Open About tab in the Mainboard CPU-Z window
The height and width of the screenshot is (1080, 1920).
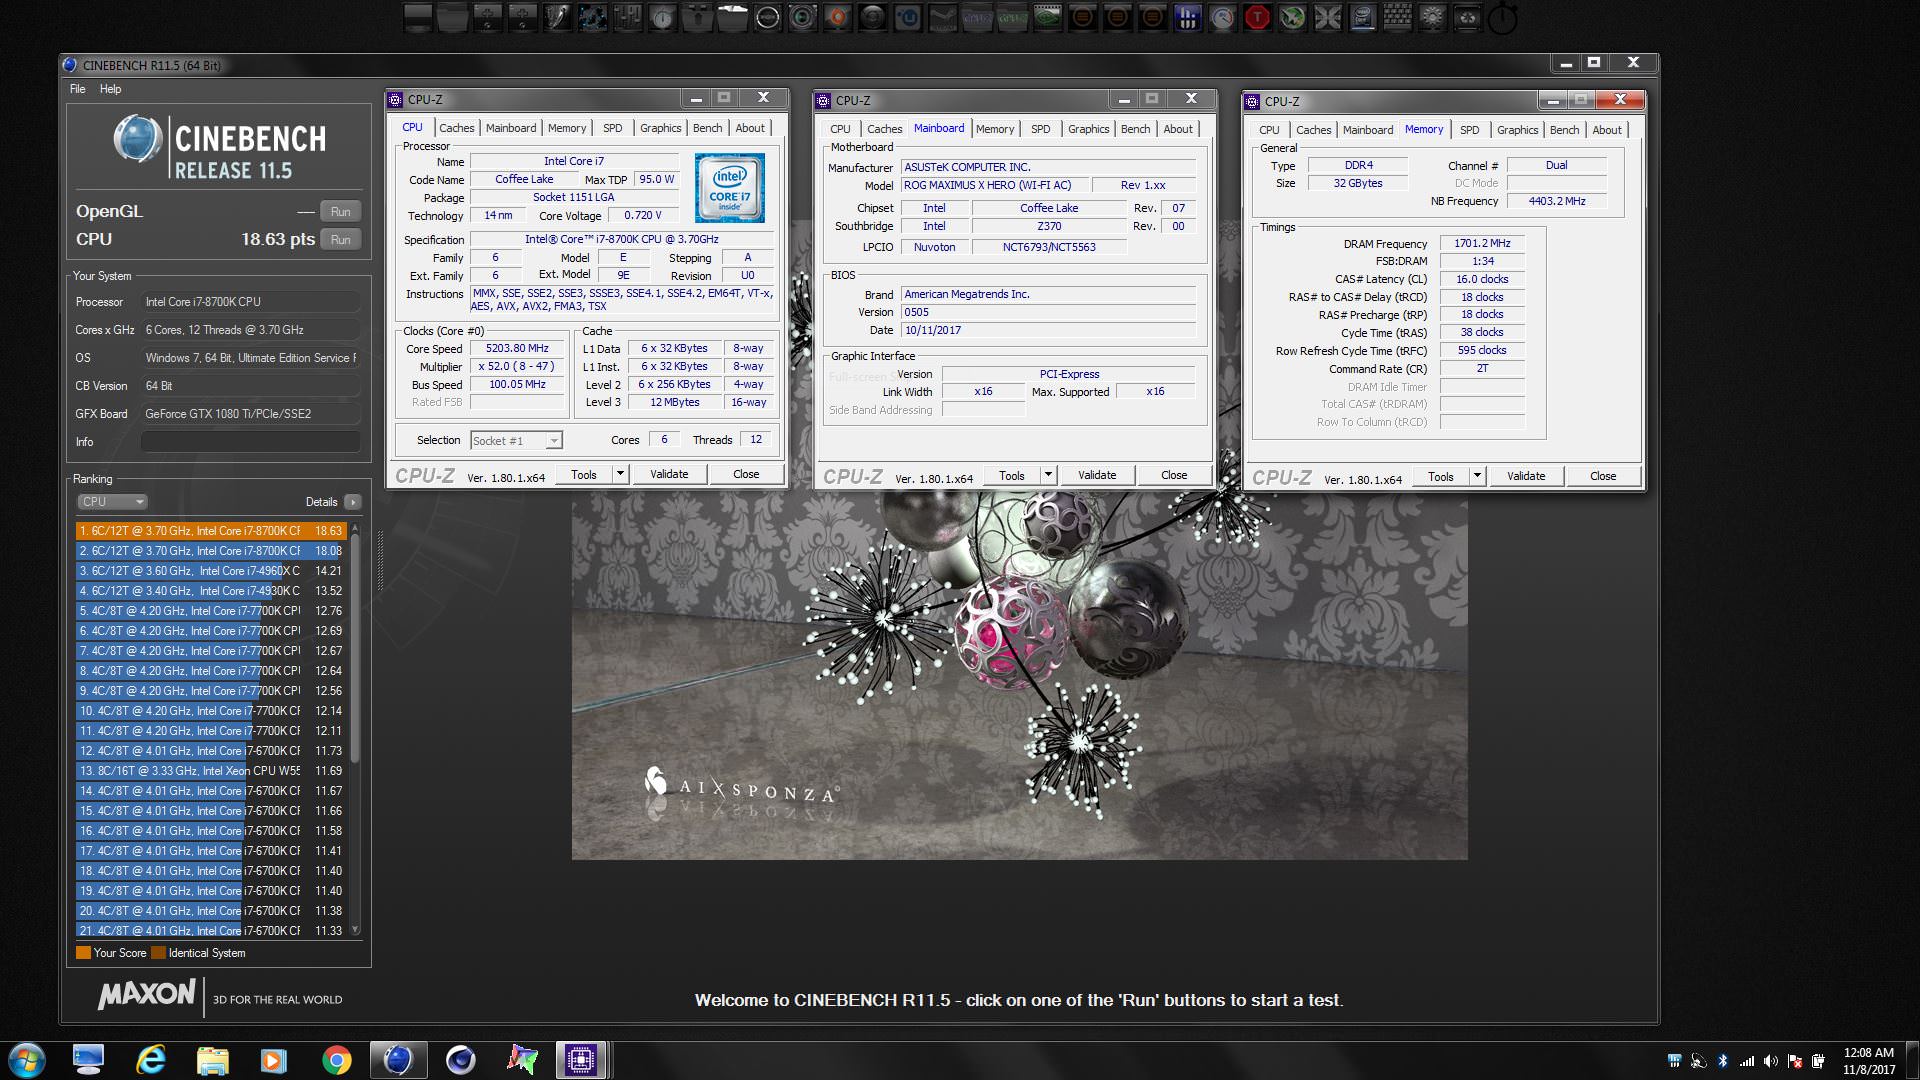(1178, 129)
